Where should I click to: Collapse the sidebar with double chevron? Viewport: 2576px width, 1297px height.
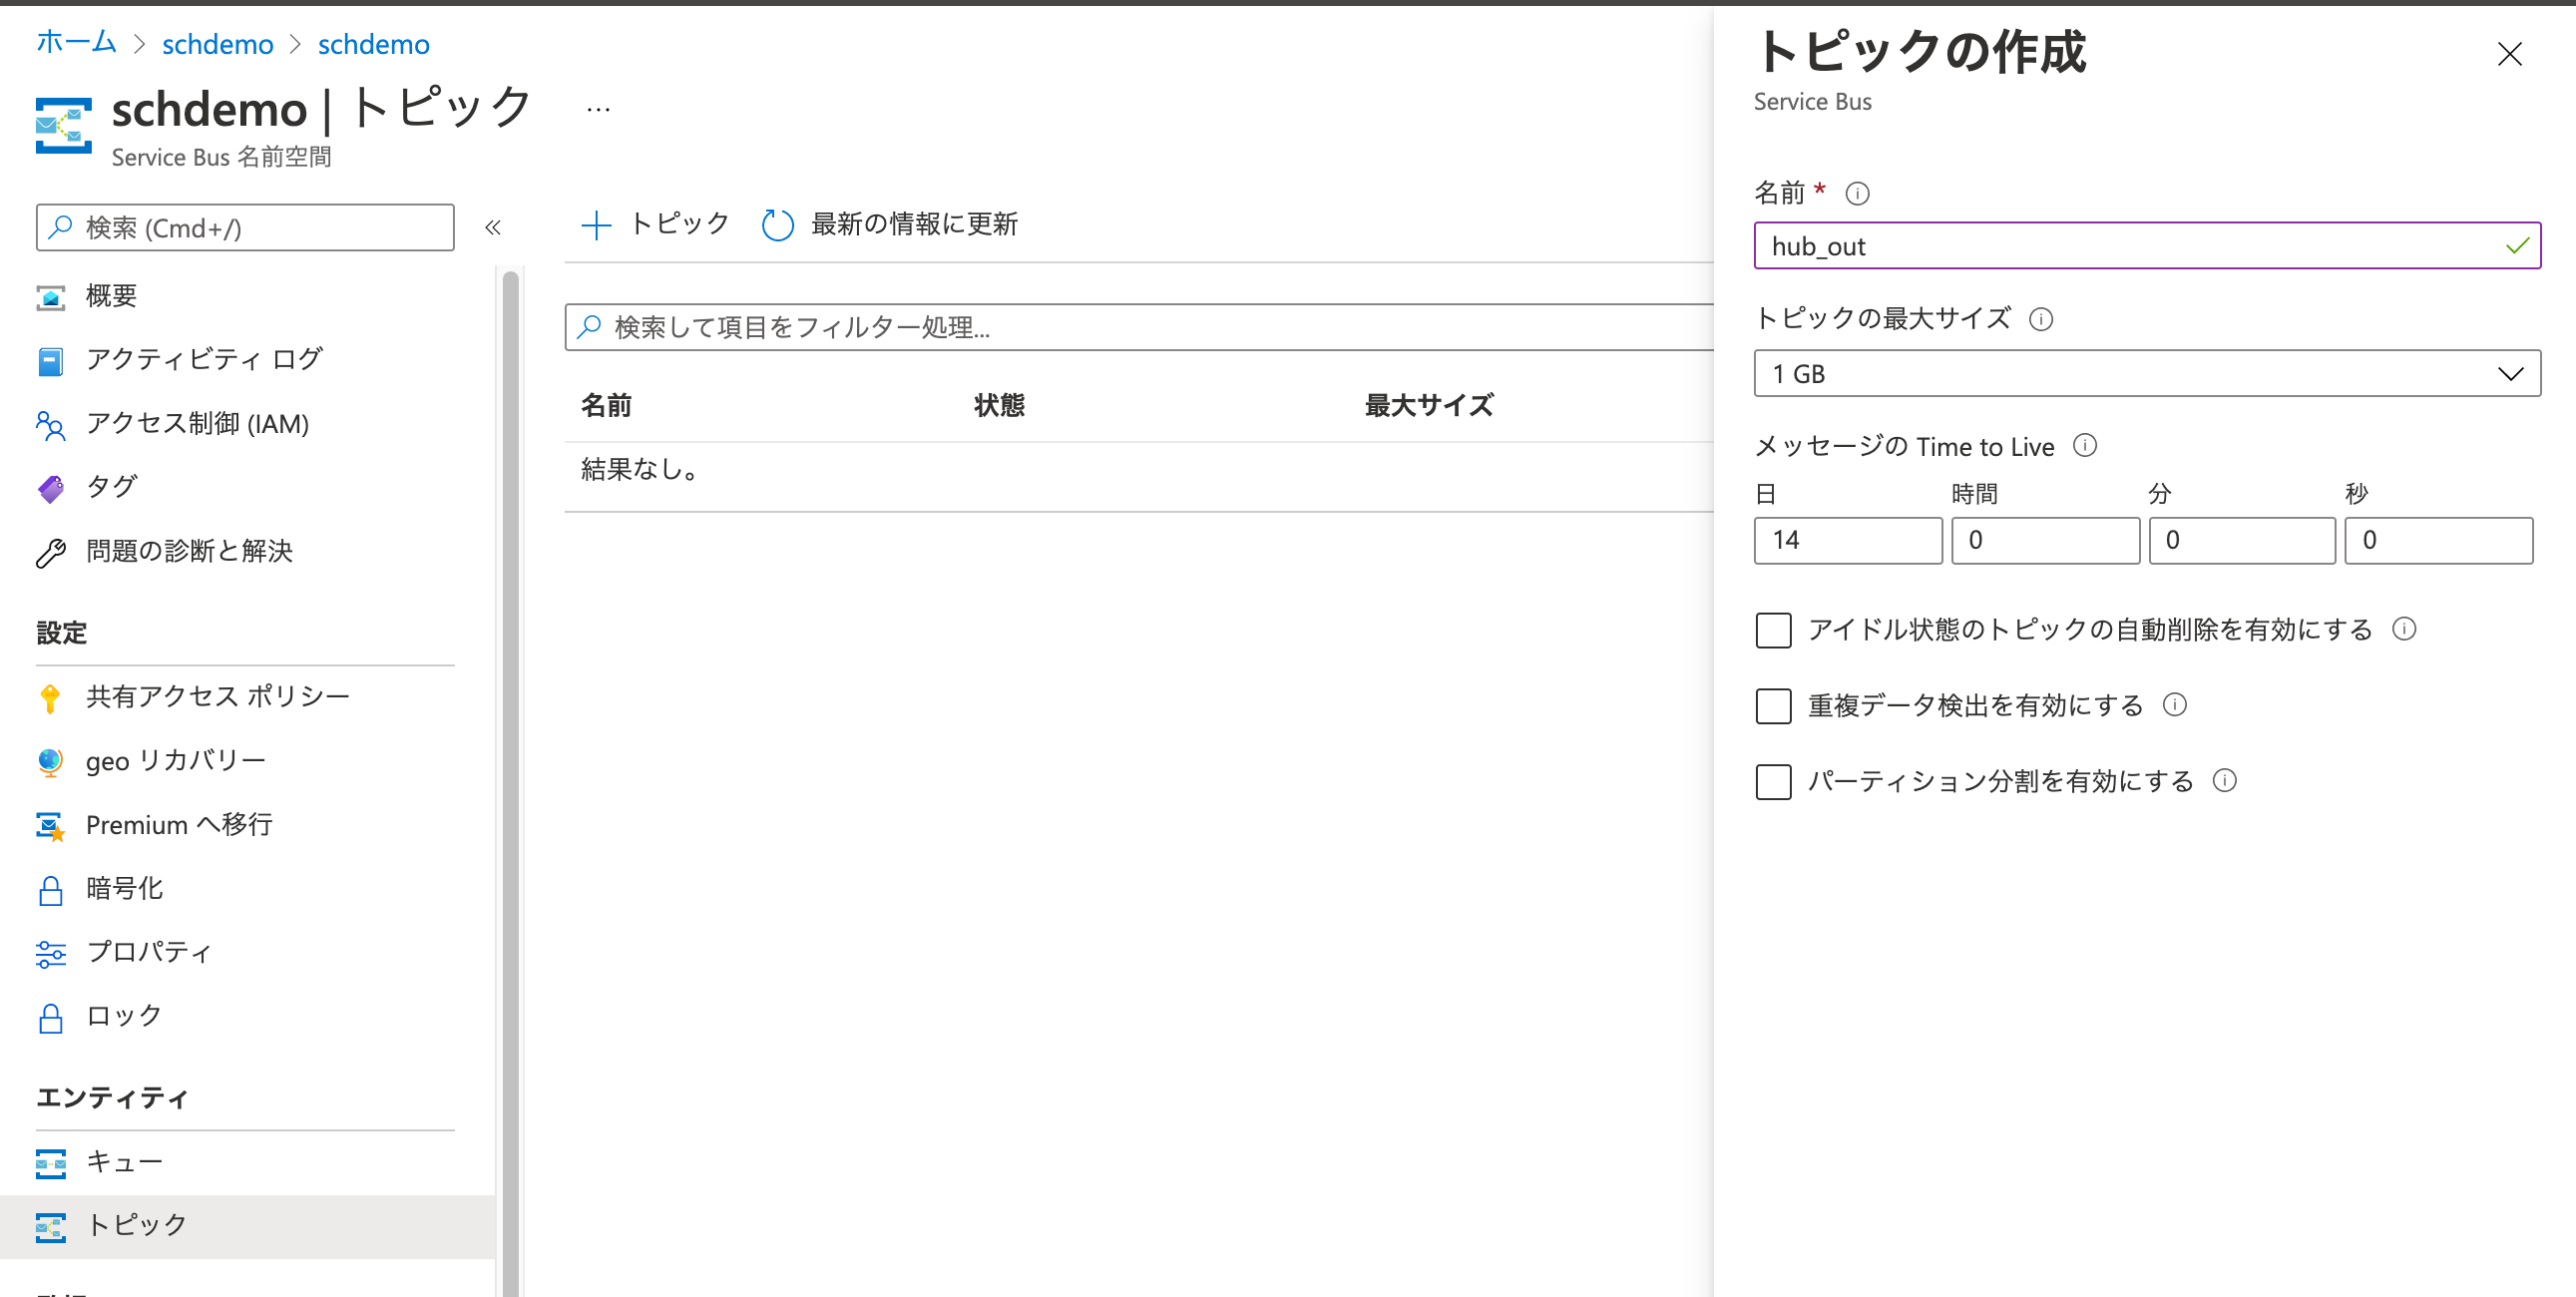pyautogui.click(x=493, y=227)
